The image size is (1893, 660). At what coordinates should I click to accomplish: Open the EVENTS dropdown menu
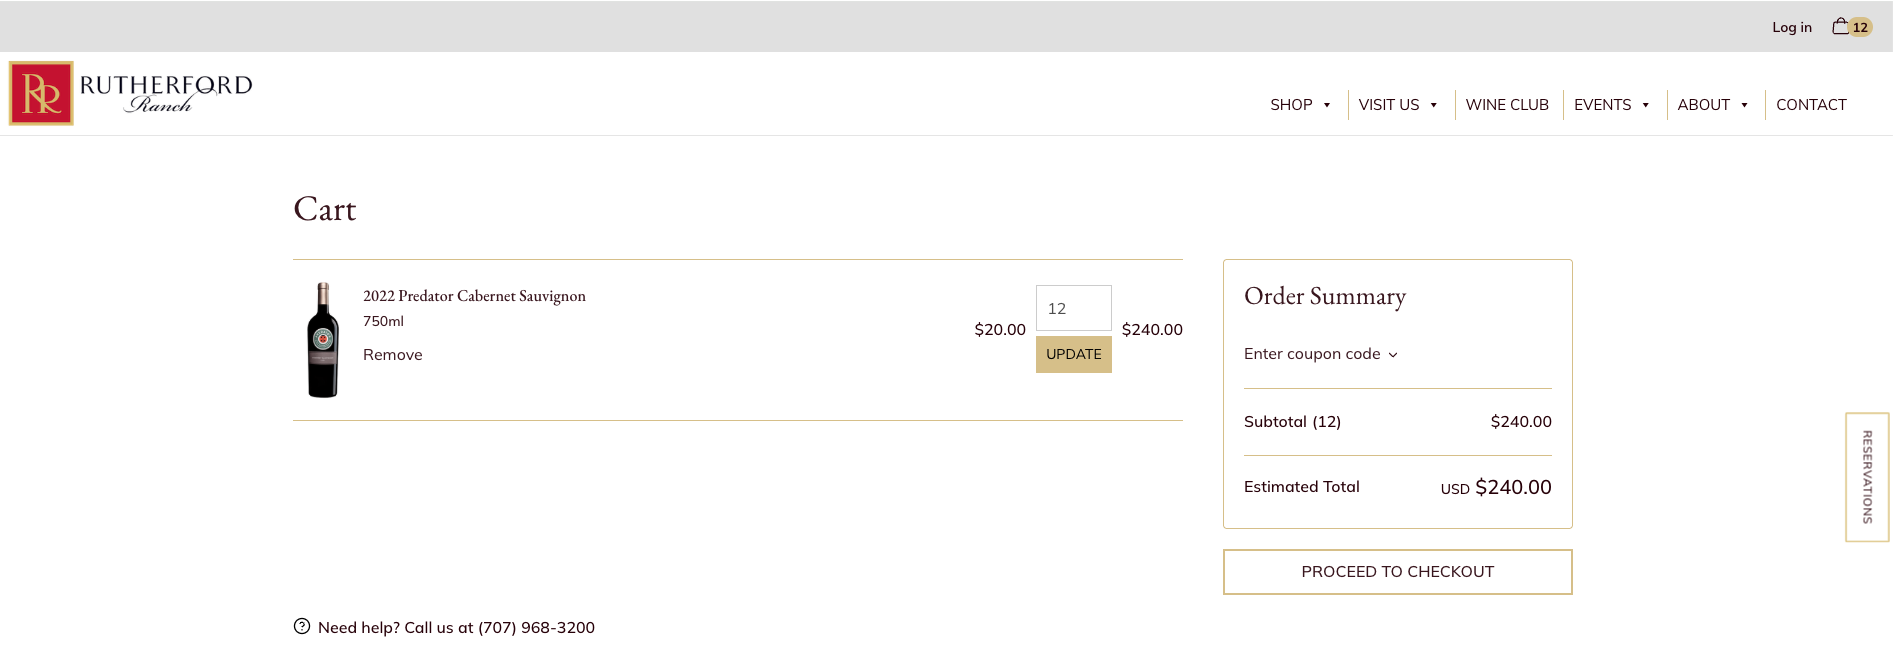1611,105
